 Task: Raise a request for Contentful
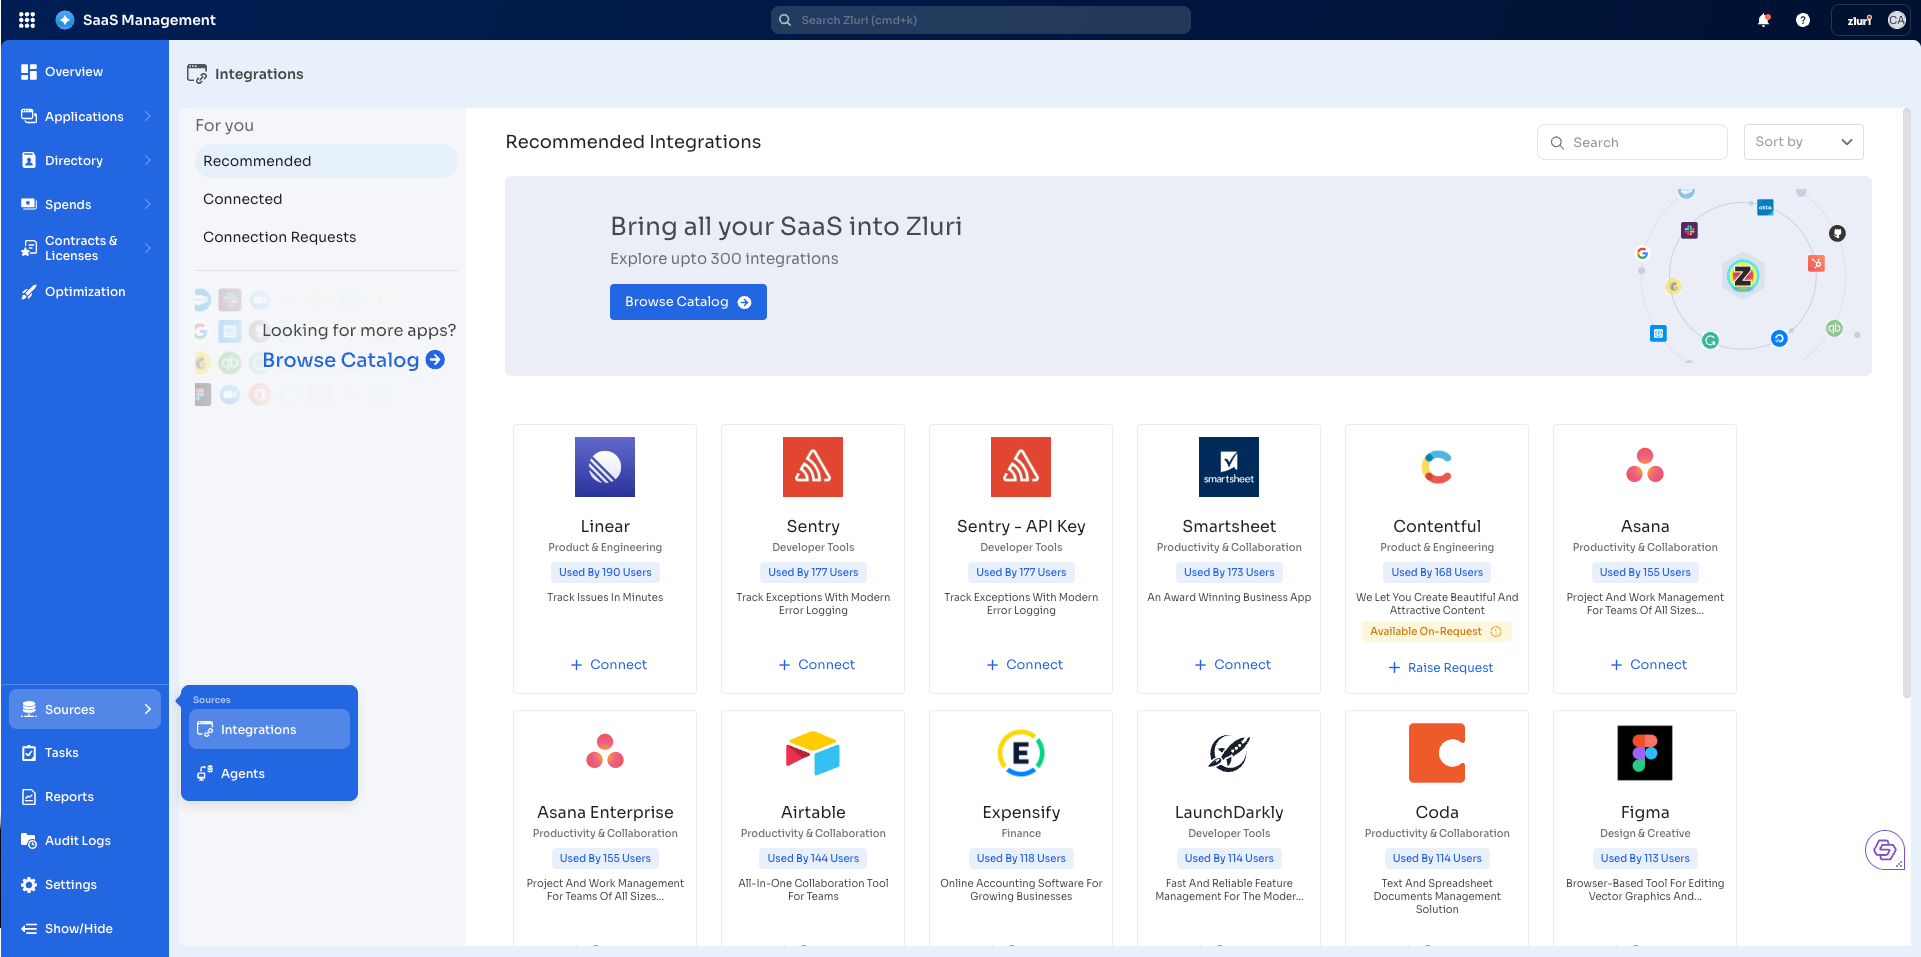pos(1440,668)
